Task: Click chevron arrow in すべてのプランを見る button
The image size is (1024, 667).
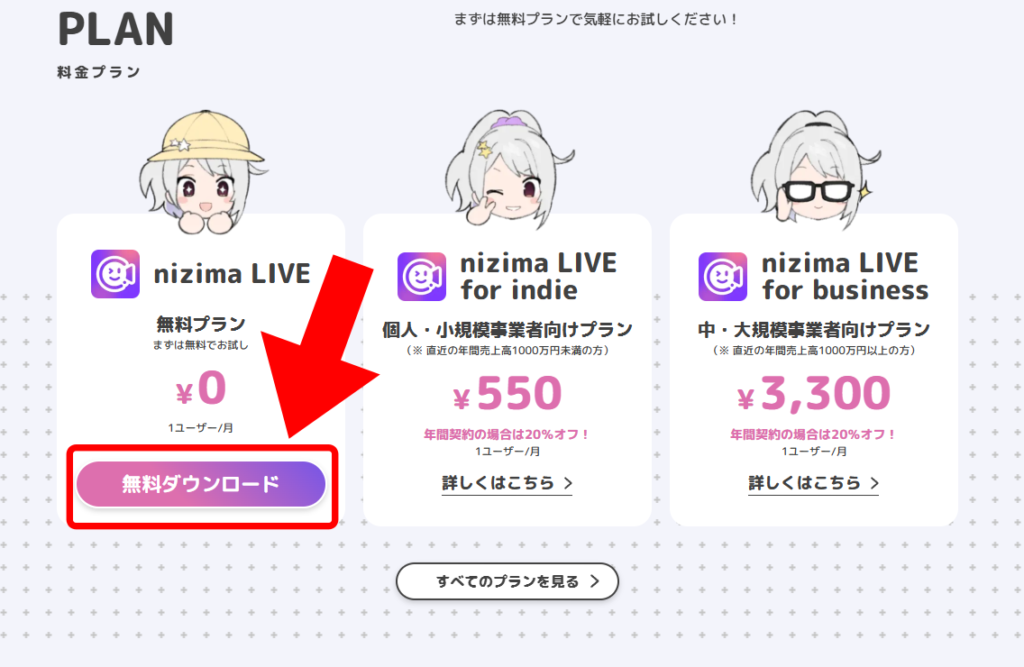Action: [594, 581]
